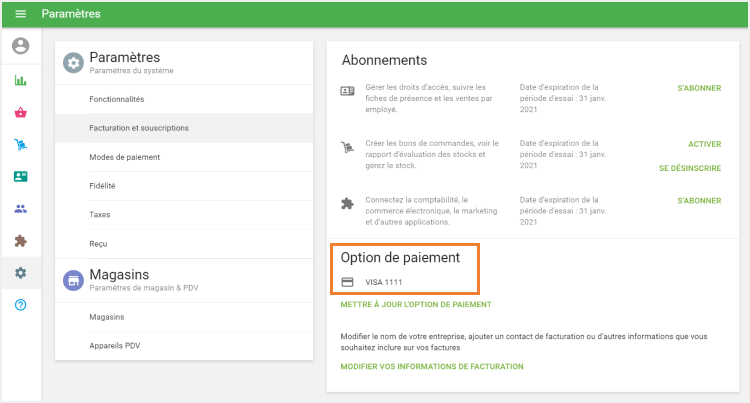Click S'ABONNER for integrations
750x403 pixels.
click(x=699, y=200)
